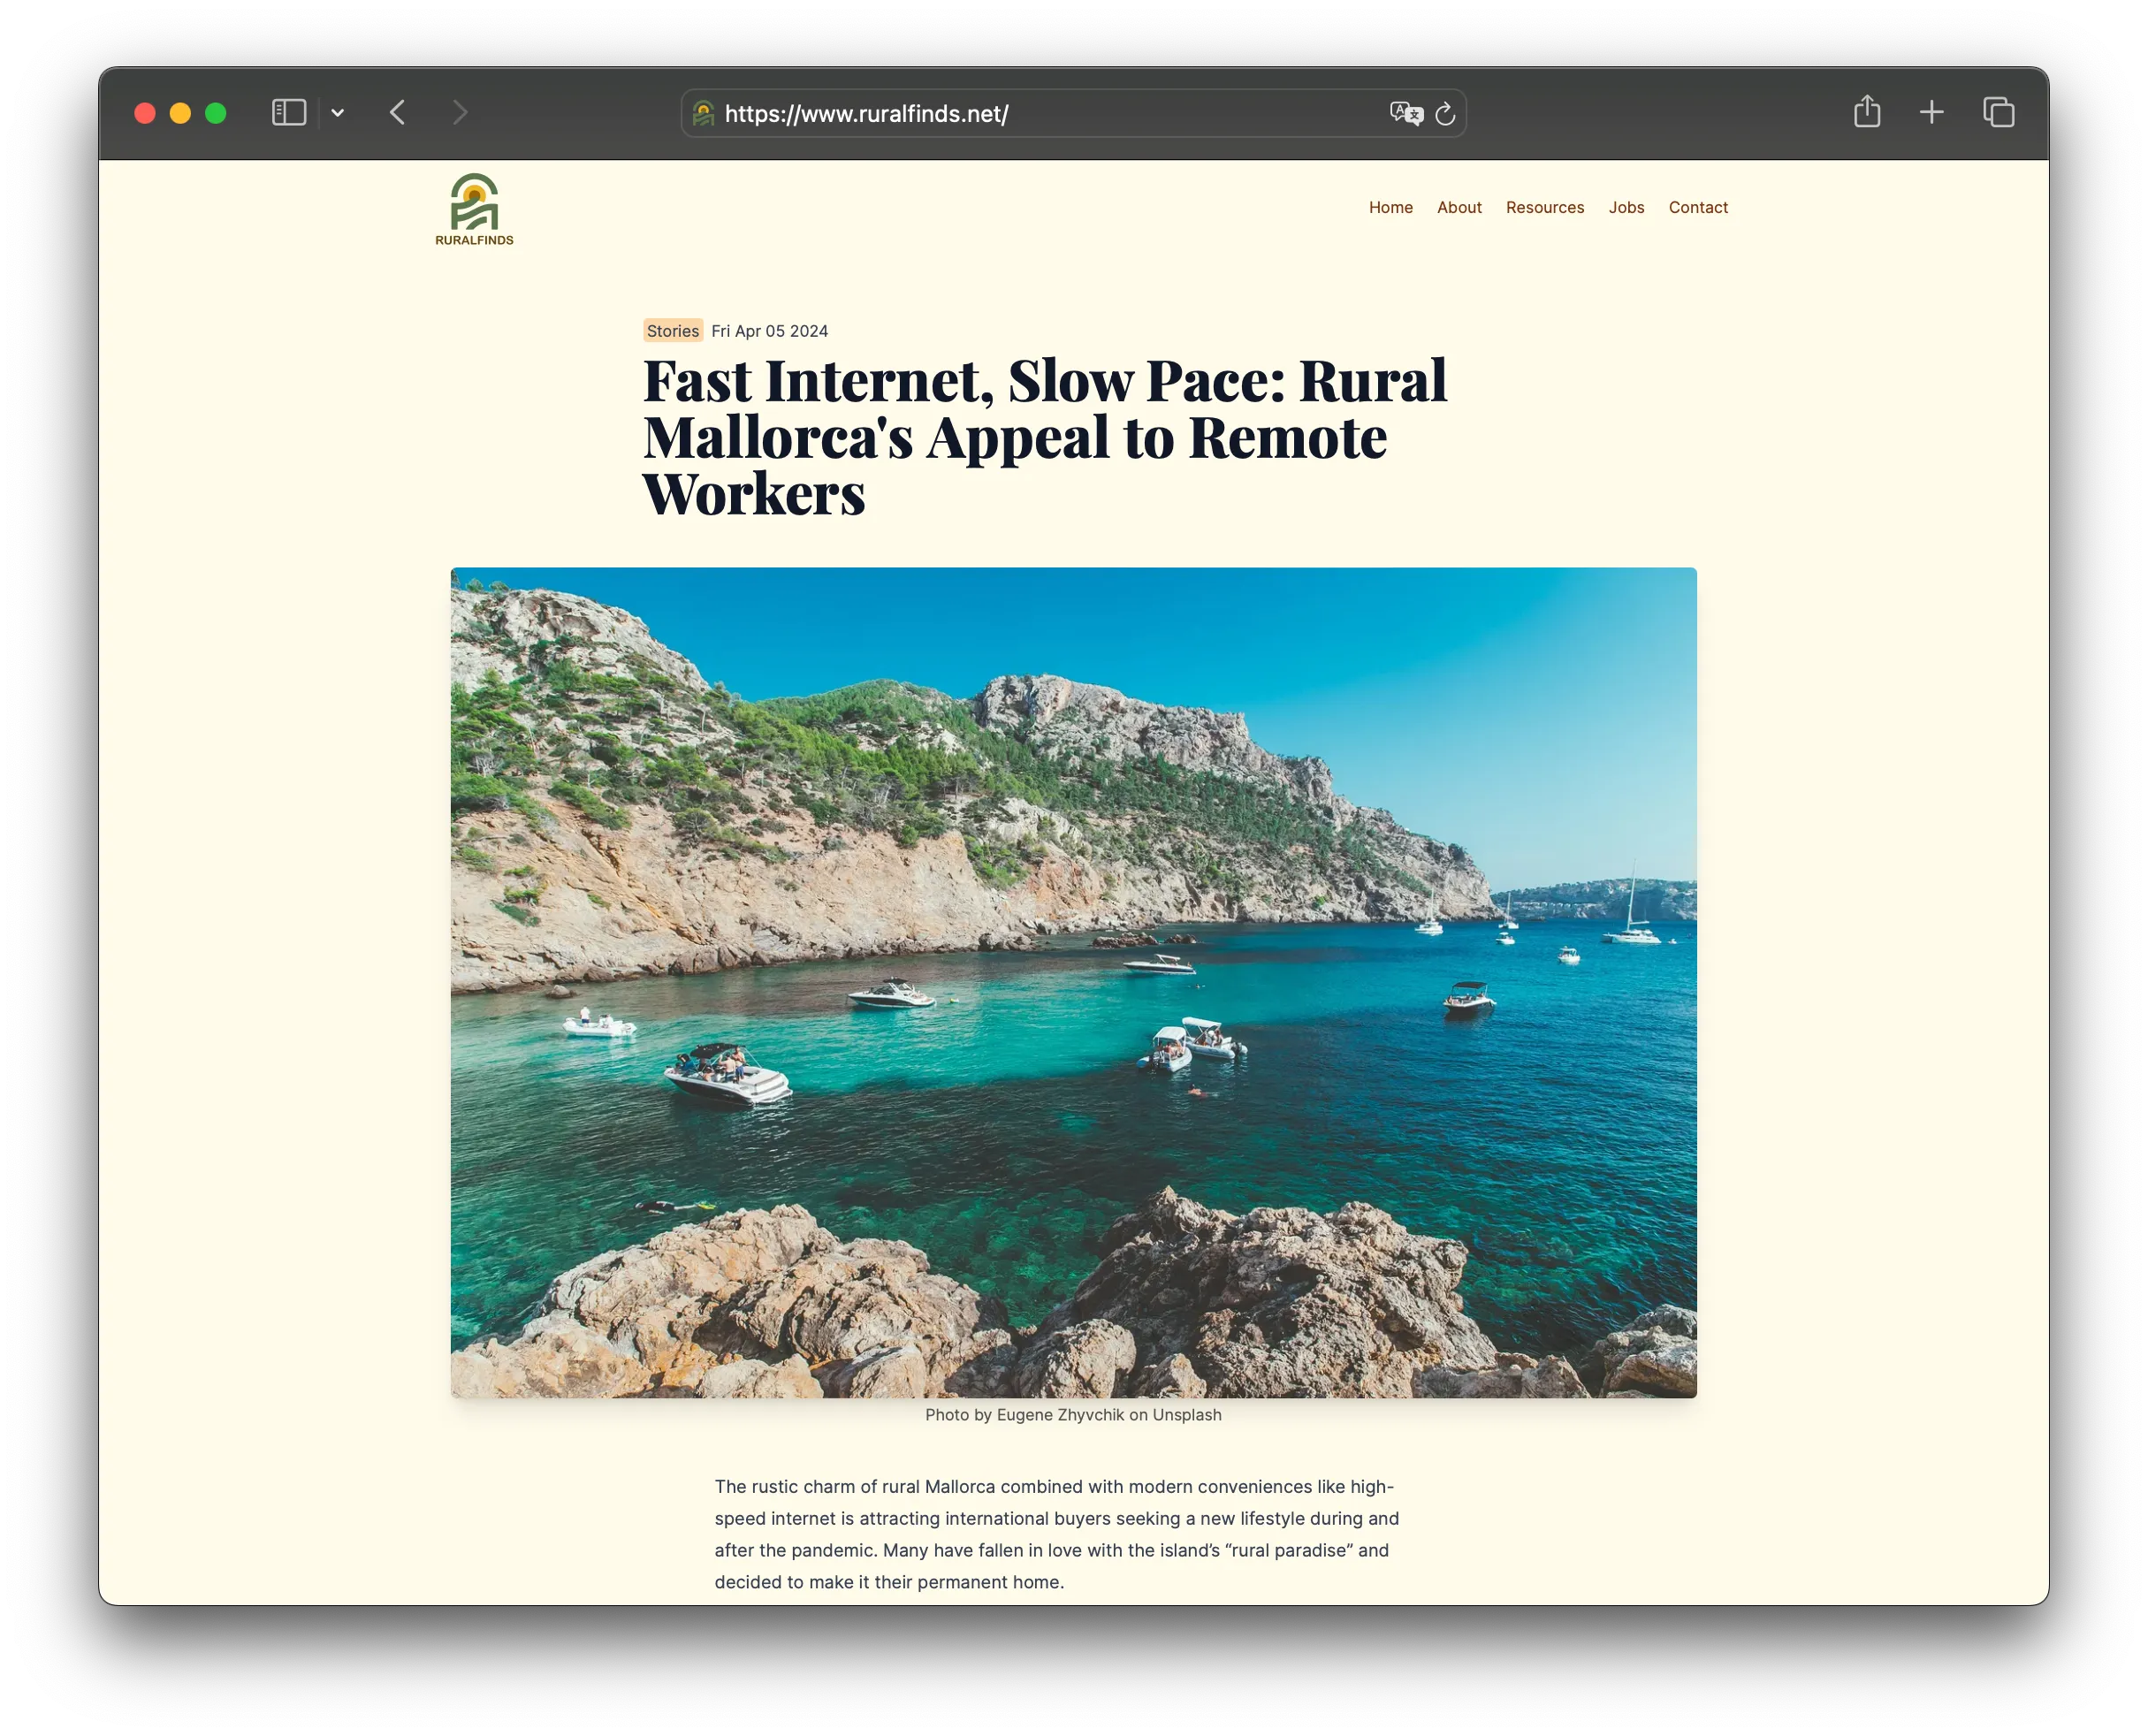Select the Stories category tag
Viewport: 2148px width, 1736px height.
click(672, 330)
